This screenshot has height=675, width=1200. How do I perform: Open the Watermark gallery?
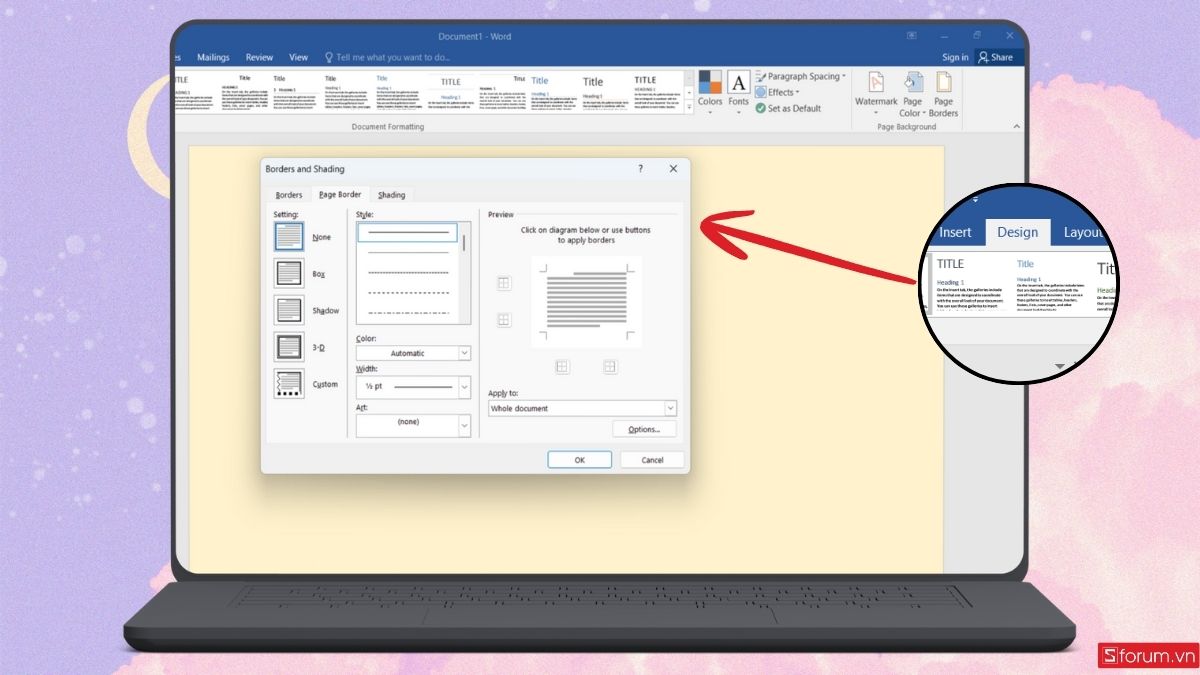876,93
